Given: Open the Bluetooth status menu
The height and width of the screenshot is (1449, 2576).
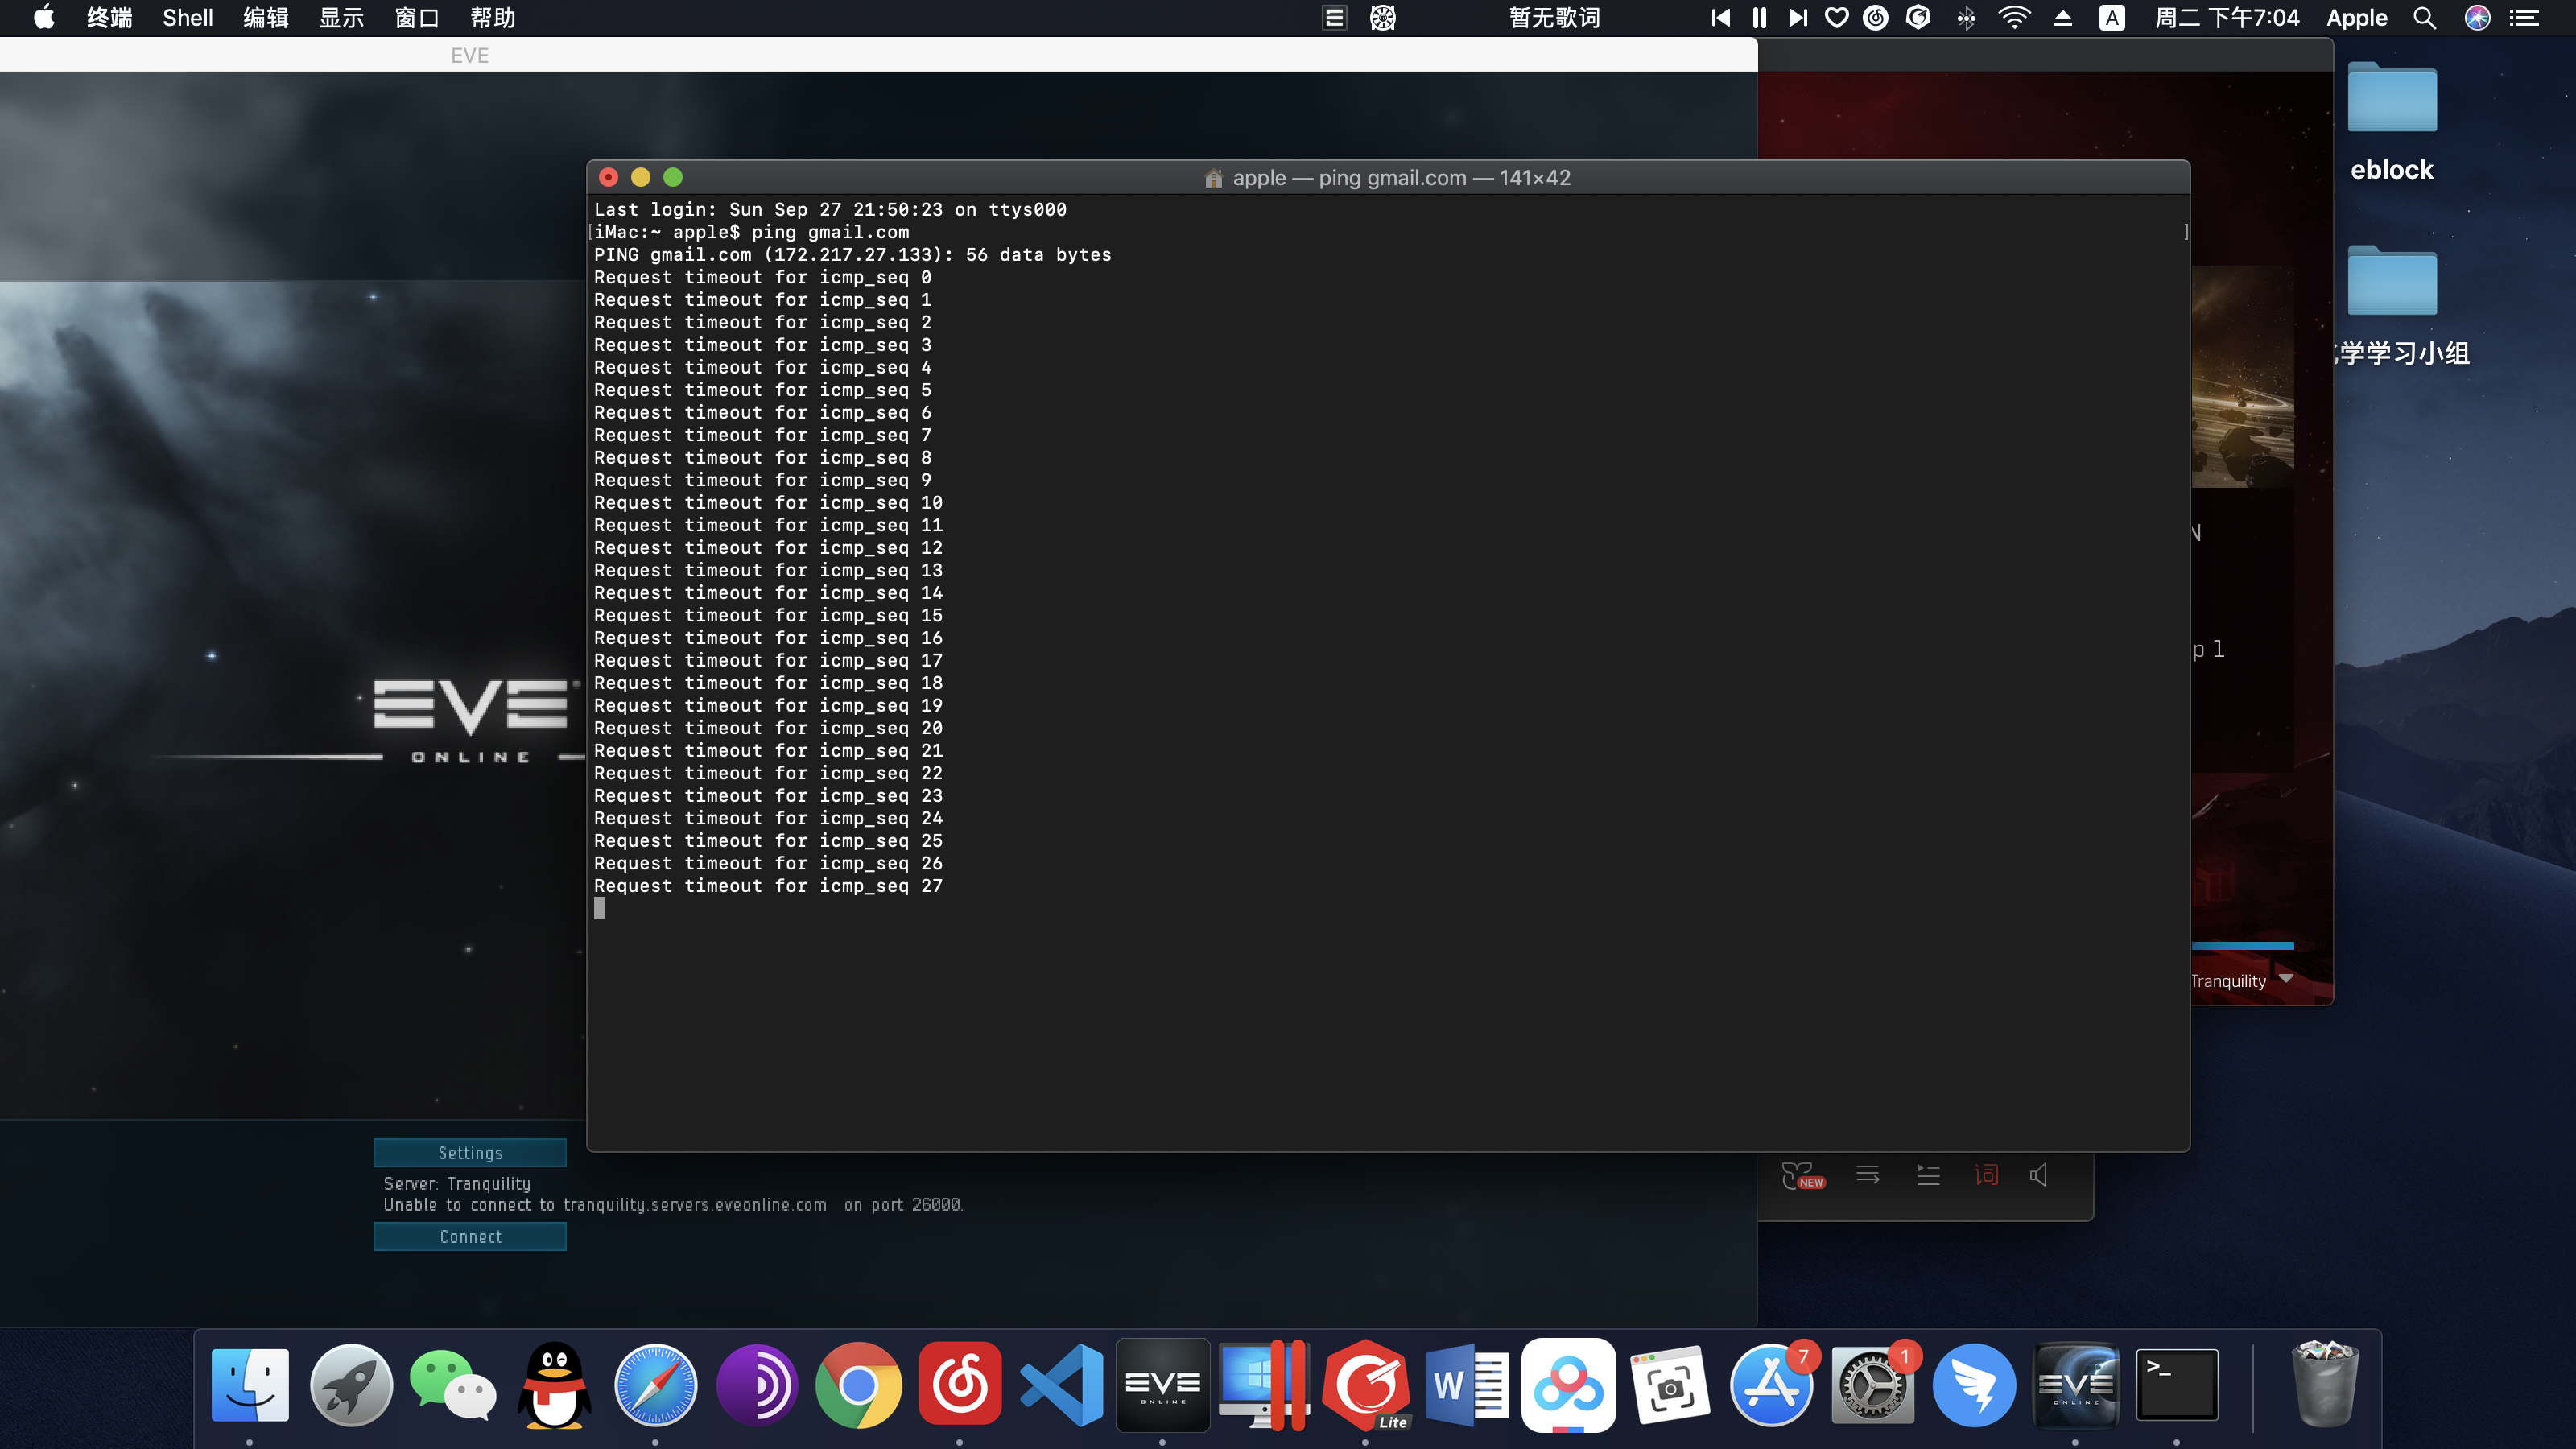Looking at the screenshot, I should pos(1966,18).
